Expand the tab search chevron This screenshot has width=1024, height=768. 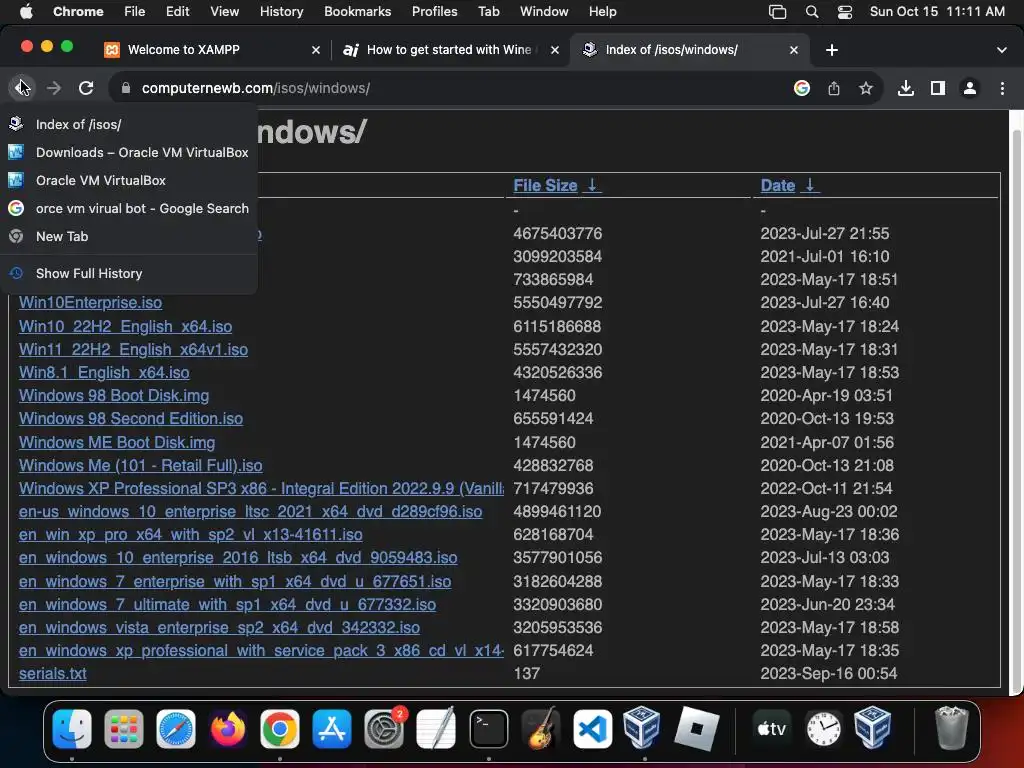[1002, 50]
